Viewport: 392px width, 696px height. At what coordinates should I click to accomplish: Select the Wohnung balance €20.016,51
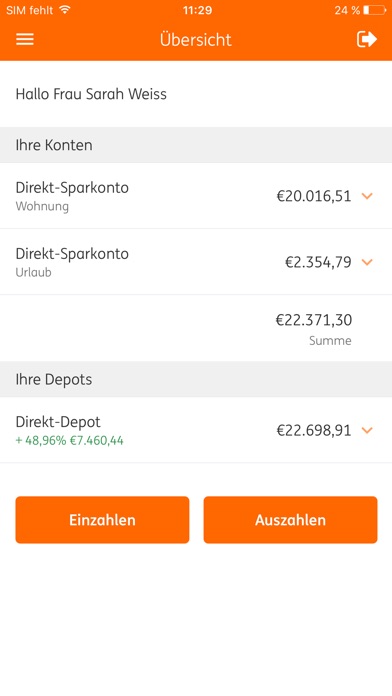314,196
